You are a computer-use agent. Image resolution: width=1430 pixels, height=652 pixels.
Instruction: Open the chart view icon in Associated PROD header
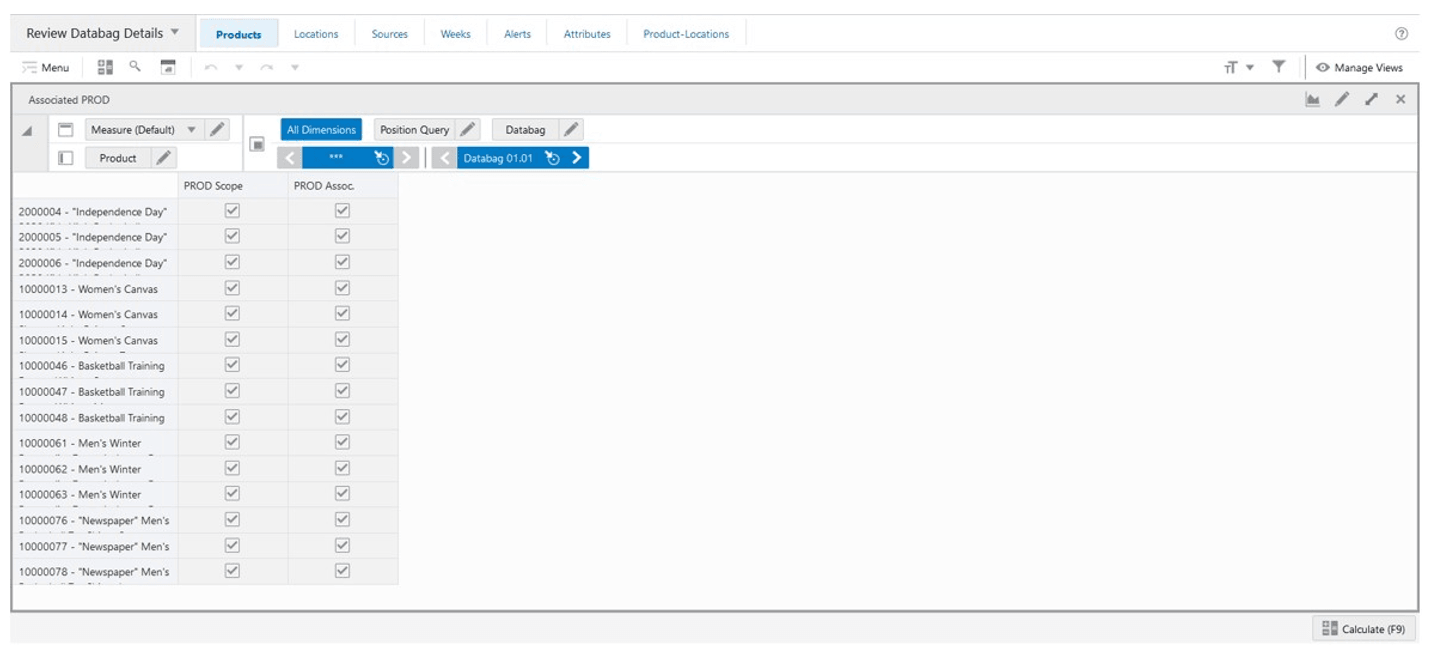[x=1313, y=100]
